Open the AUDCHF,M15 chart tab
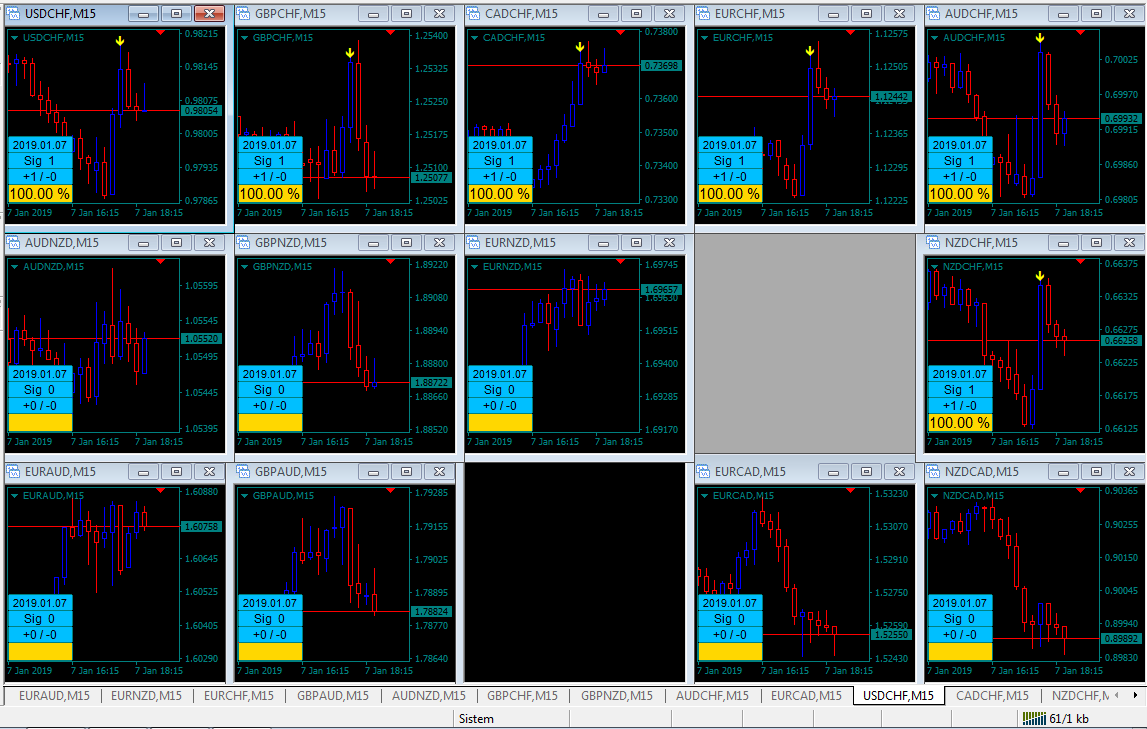 pos(712,695)
